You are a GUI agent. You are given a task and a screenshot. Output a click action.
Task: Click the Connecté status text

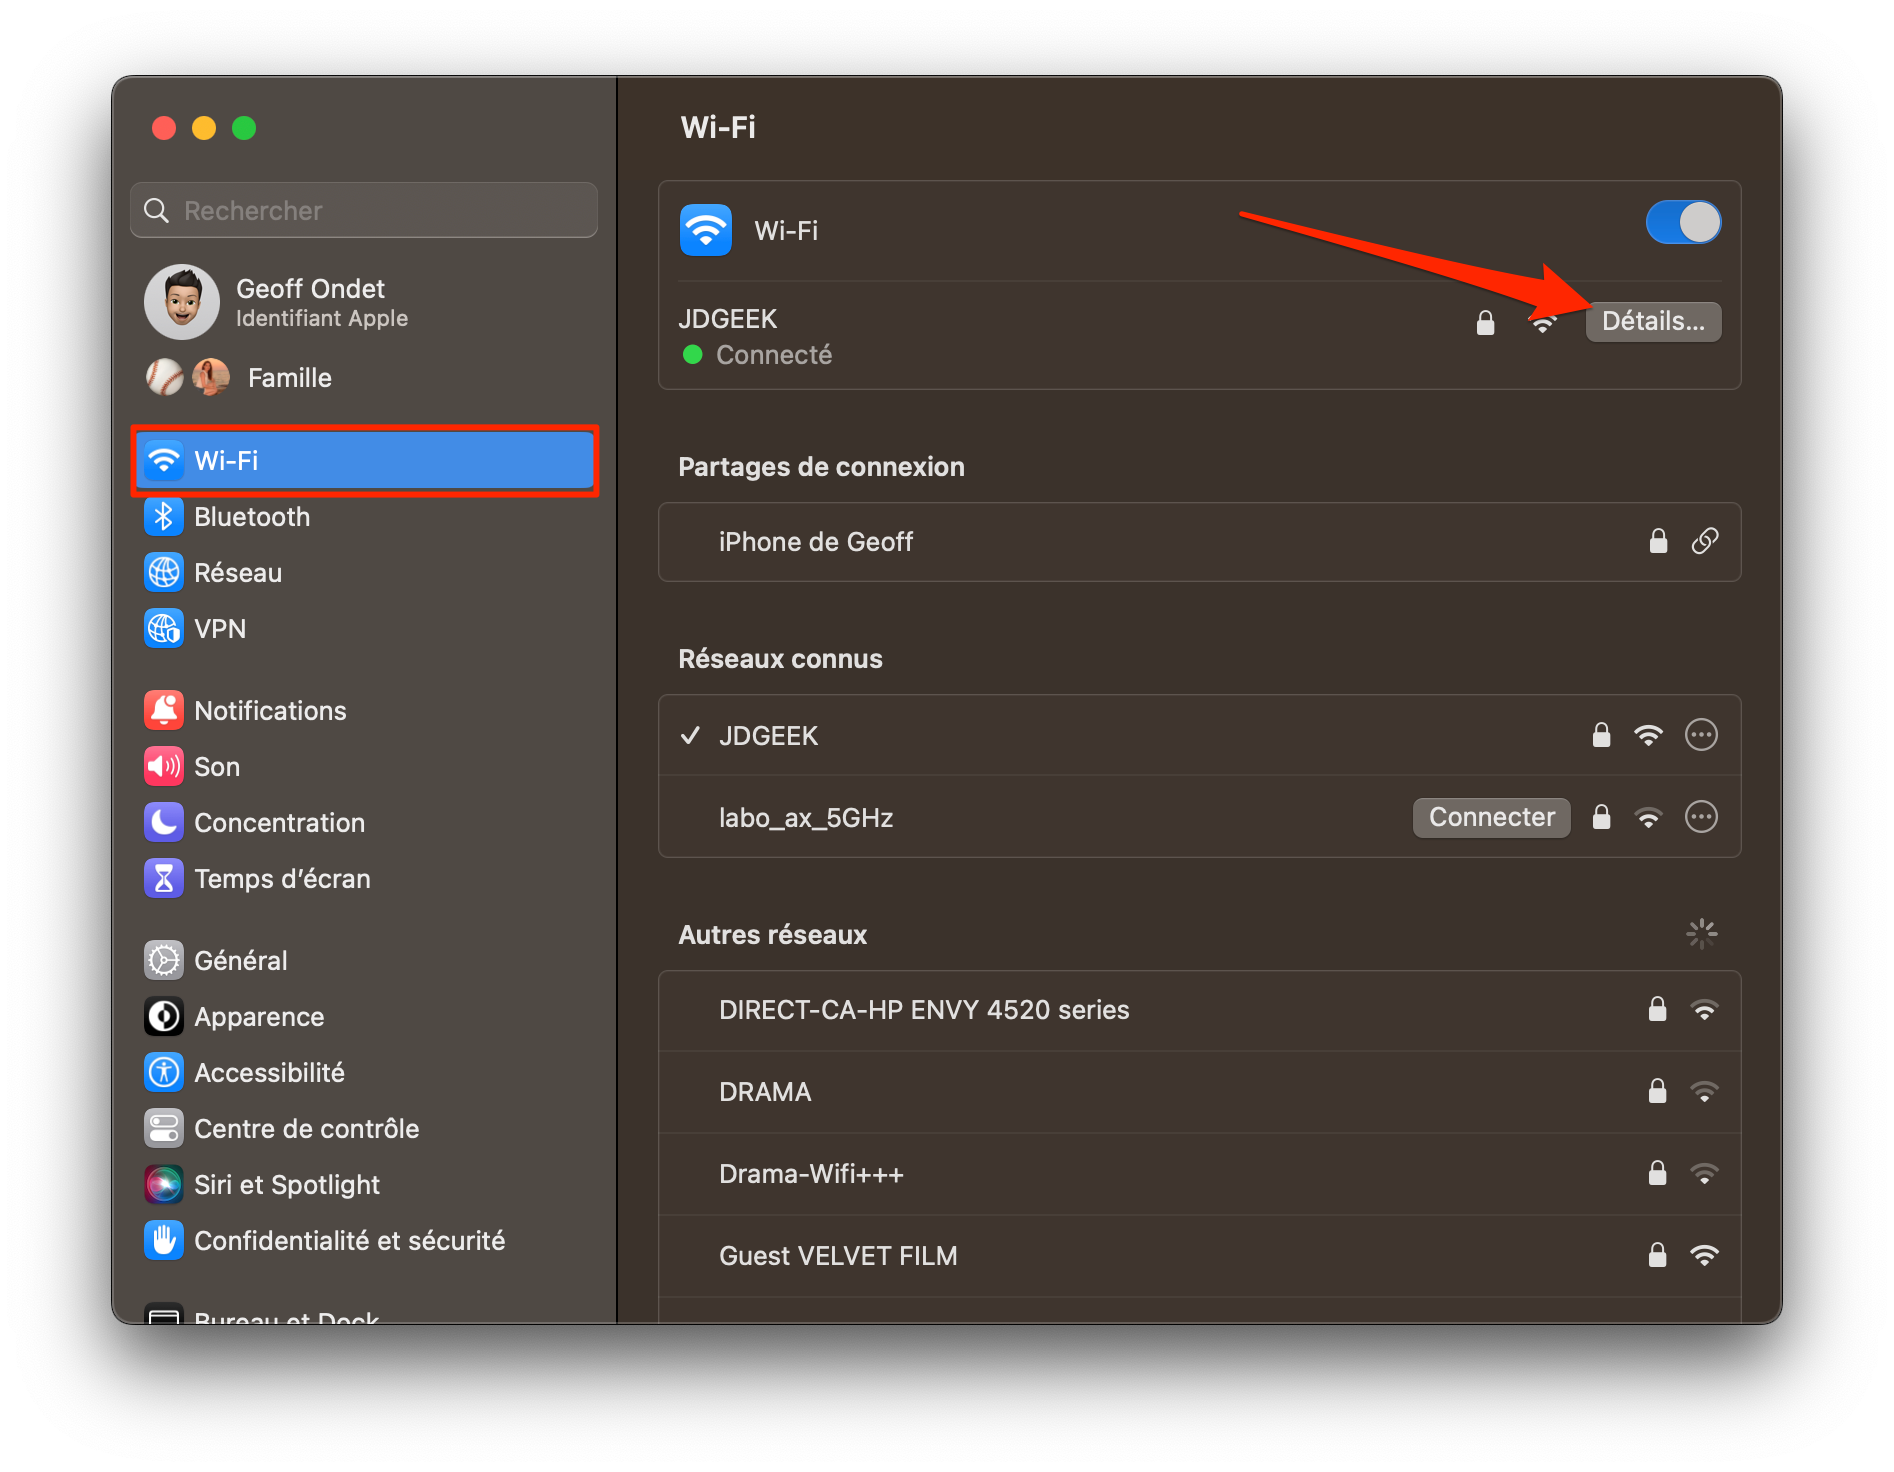pyautogui.click(x=774, y=355)
